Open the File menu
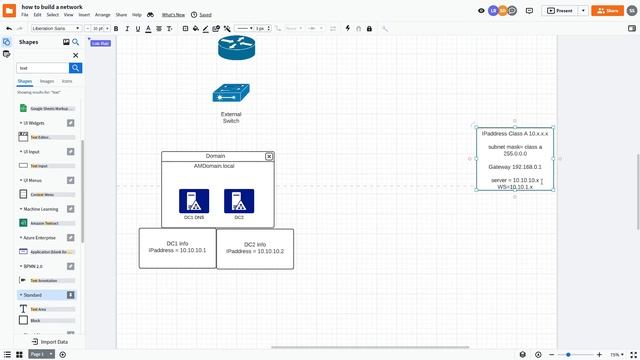Viewport: 640px width, 360px height. (x=24, y=15)
